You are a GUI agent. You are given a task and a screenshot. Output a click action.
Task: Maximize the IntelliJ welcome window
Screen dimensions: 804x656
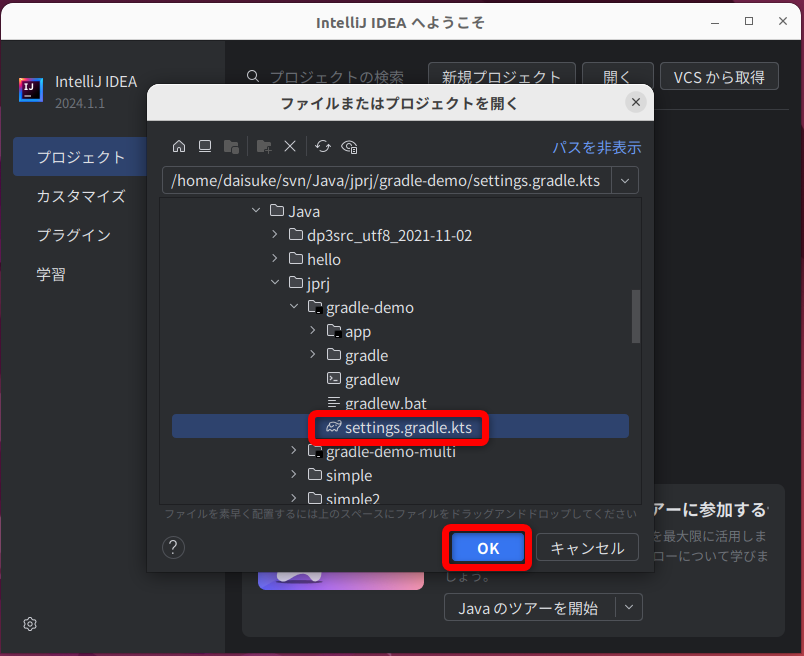(x=749, y=21)
